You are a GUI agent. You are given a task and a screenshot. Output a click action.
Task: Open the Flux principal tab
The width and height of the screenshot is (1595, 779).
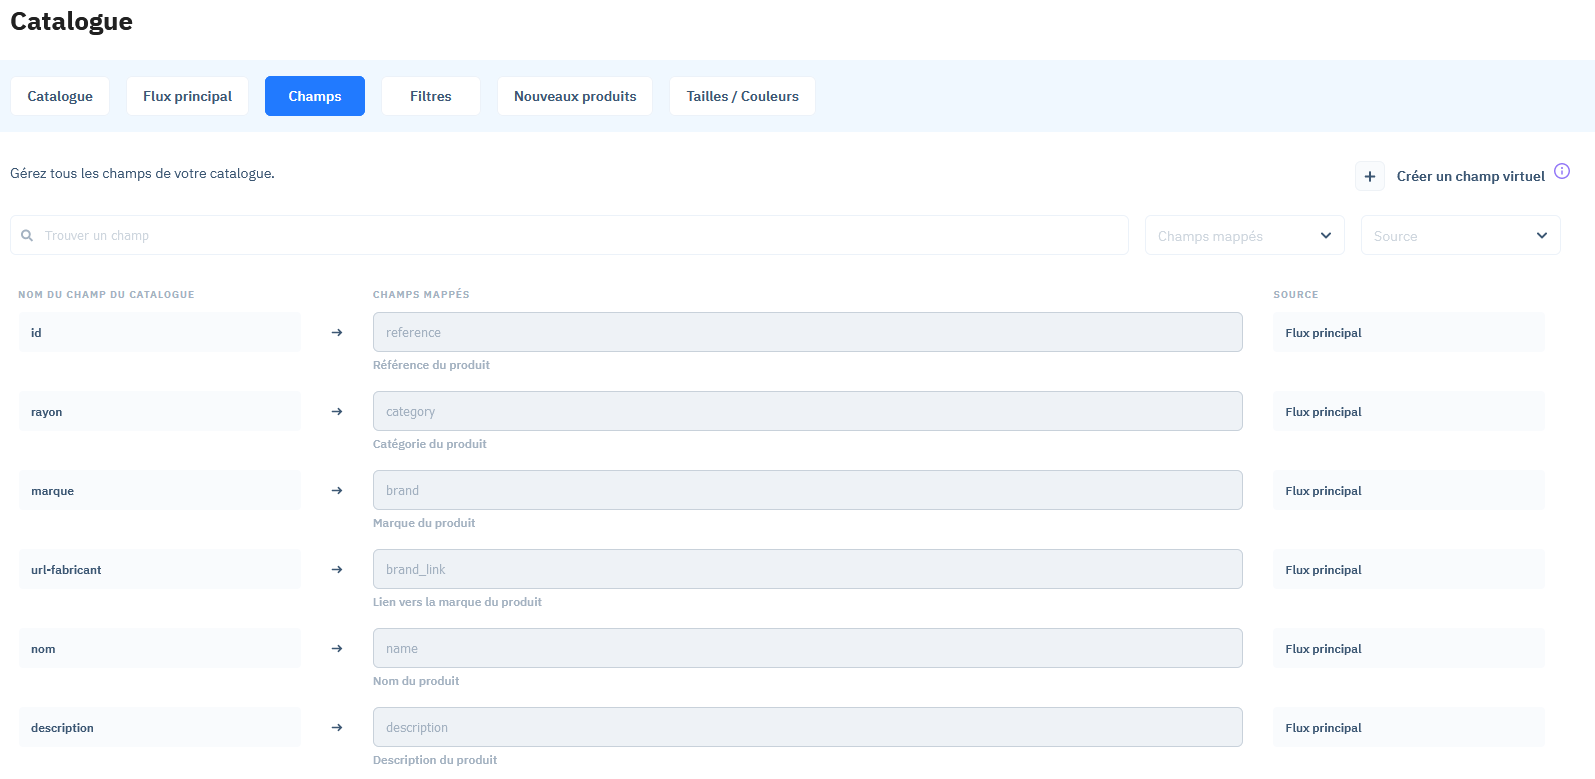click(x=187, y=96)
